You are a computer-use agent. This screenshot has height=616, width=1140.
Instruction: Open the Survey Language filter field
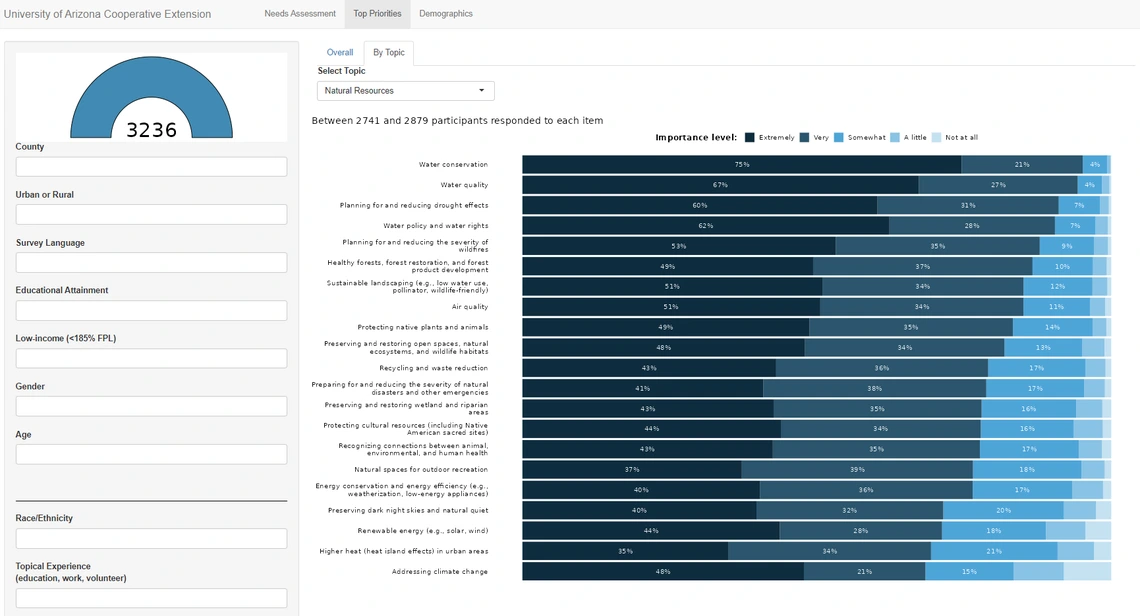click(151, 263)
